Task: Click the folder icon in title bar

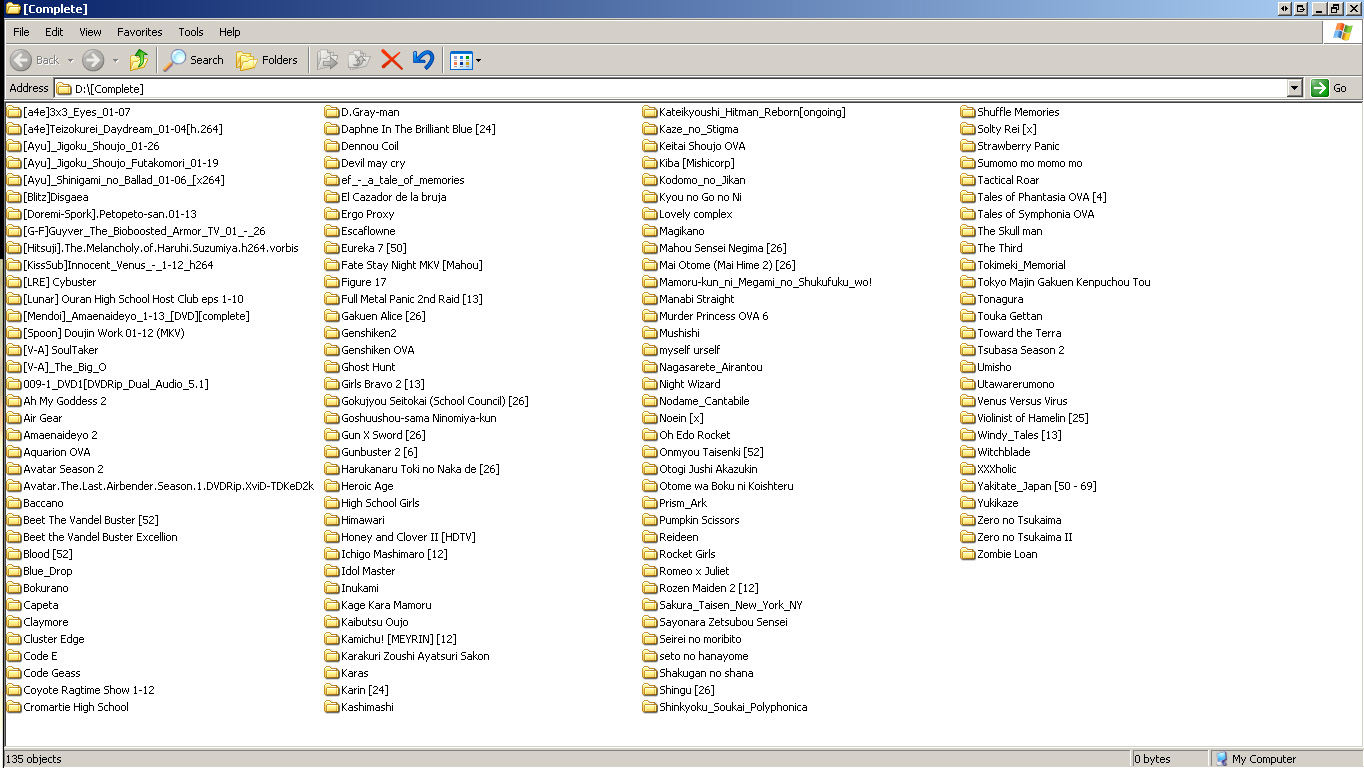Action: coord(11,8)
